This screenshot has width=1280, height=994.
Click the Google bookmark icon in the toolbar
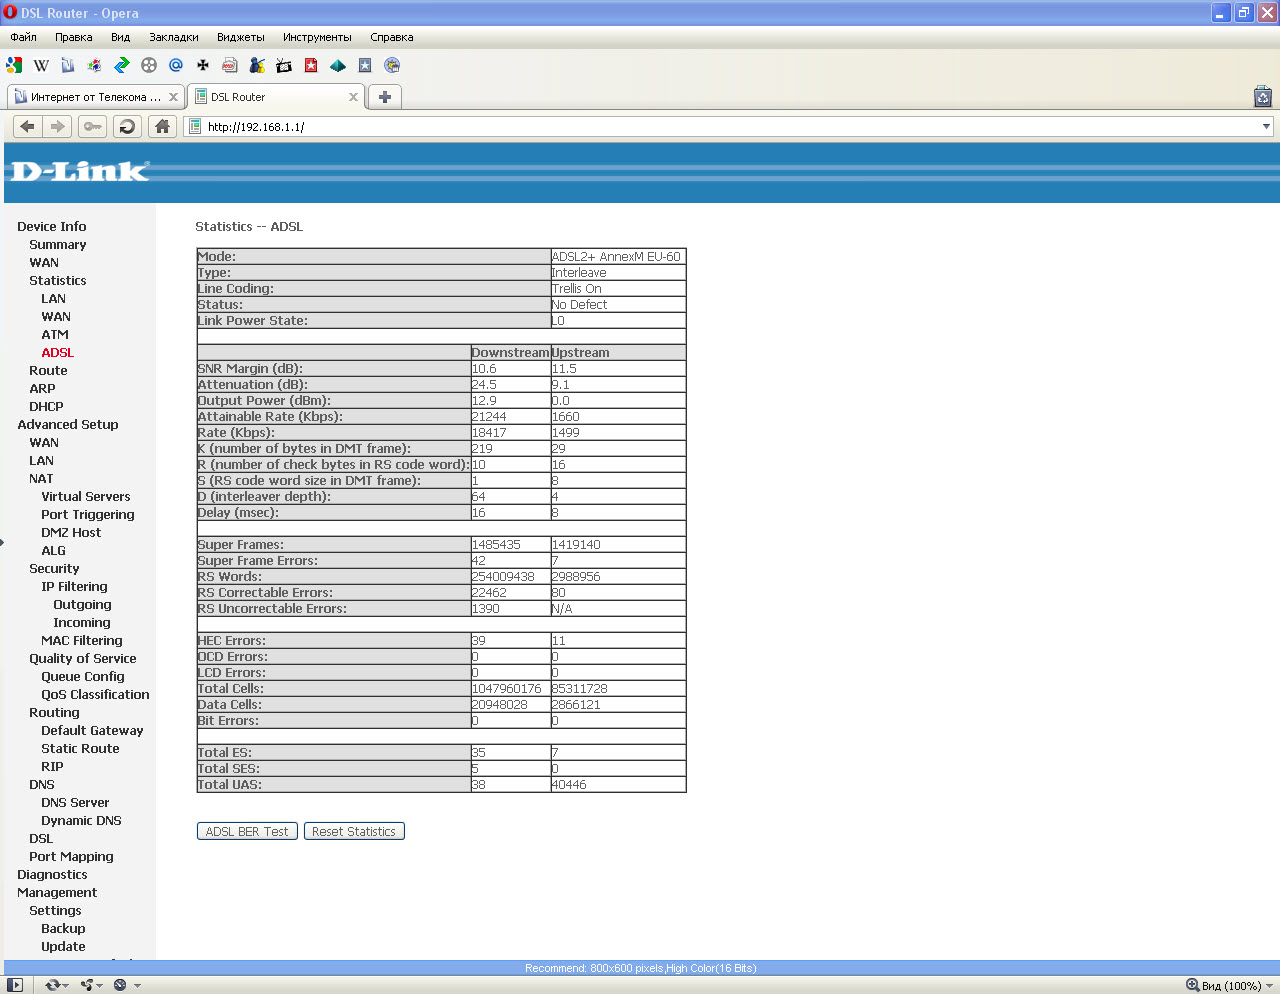click(x=14, y=66)
